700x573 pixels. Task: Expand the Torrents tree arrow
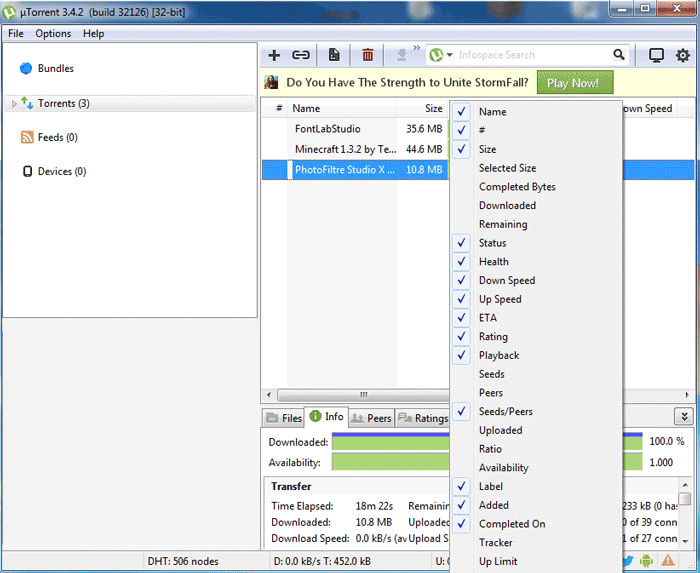(14, 104)
